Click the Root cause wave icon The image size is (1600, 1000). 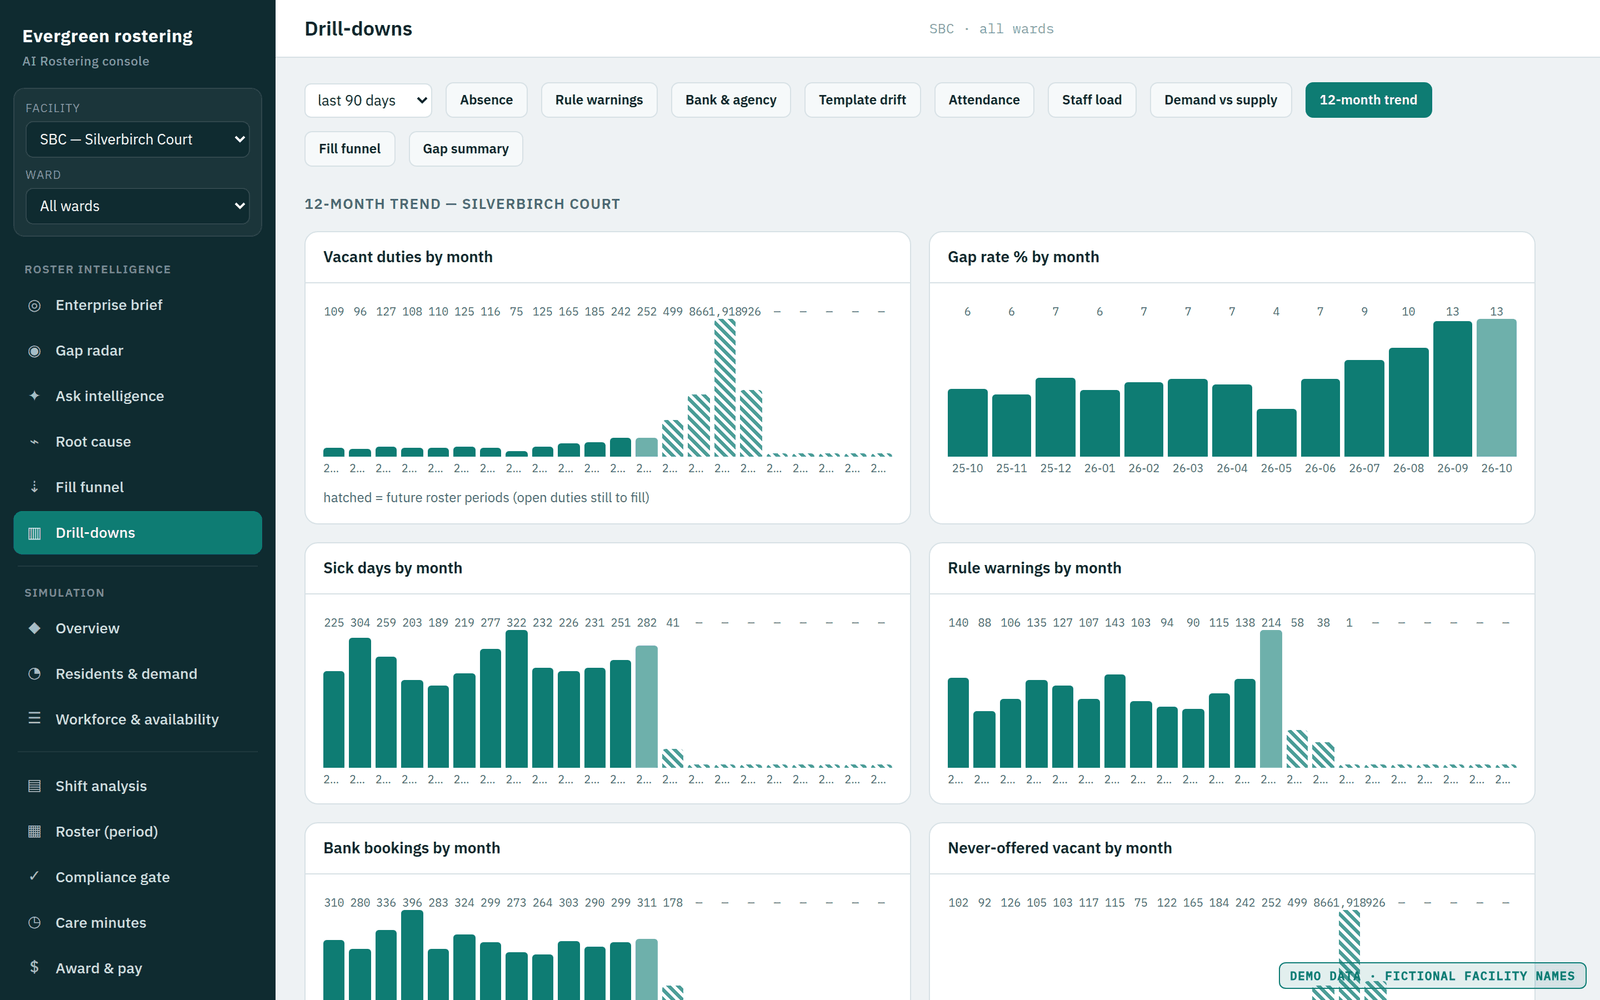click(x=34, y=442)
